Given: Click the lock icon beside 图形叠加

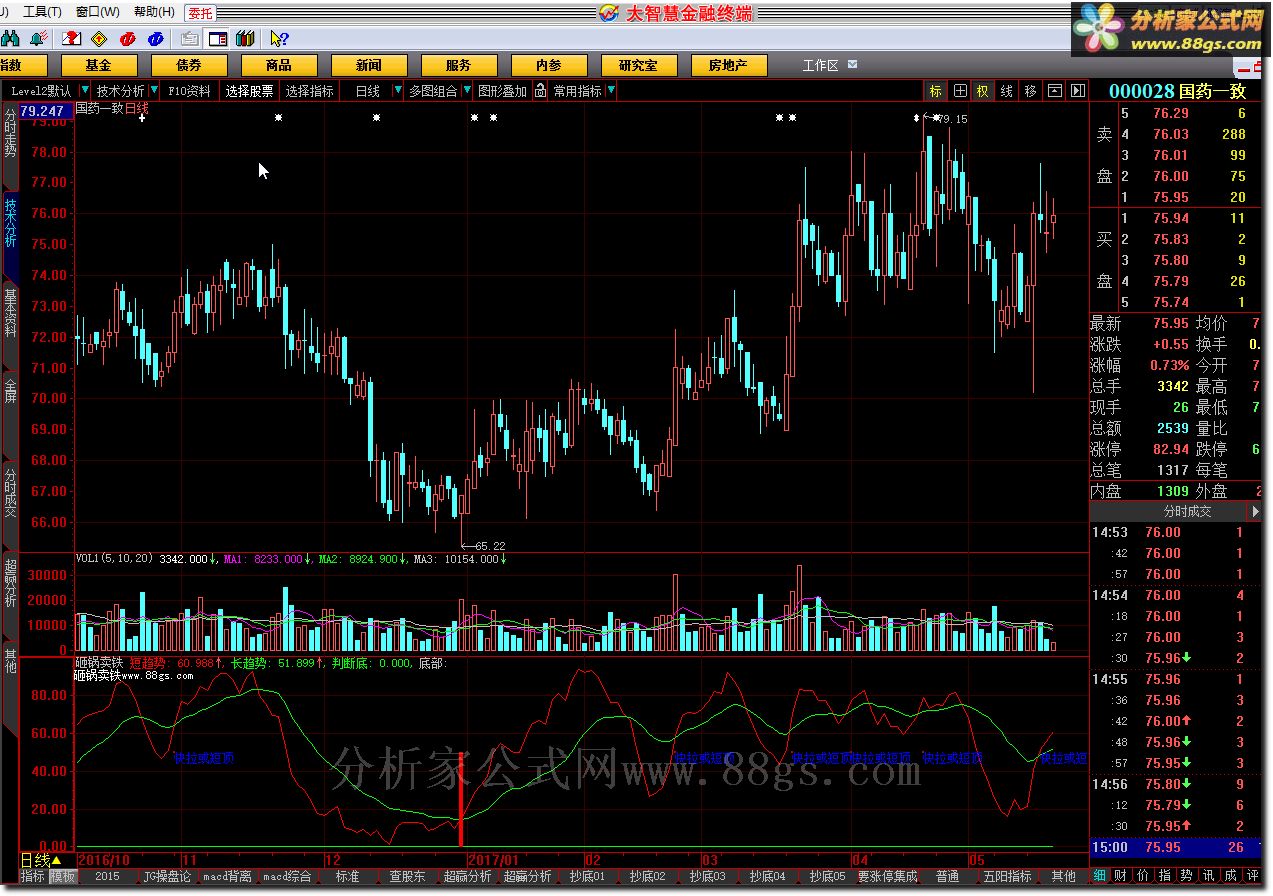Looking at the screenshot, I should point(540,91).
